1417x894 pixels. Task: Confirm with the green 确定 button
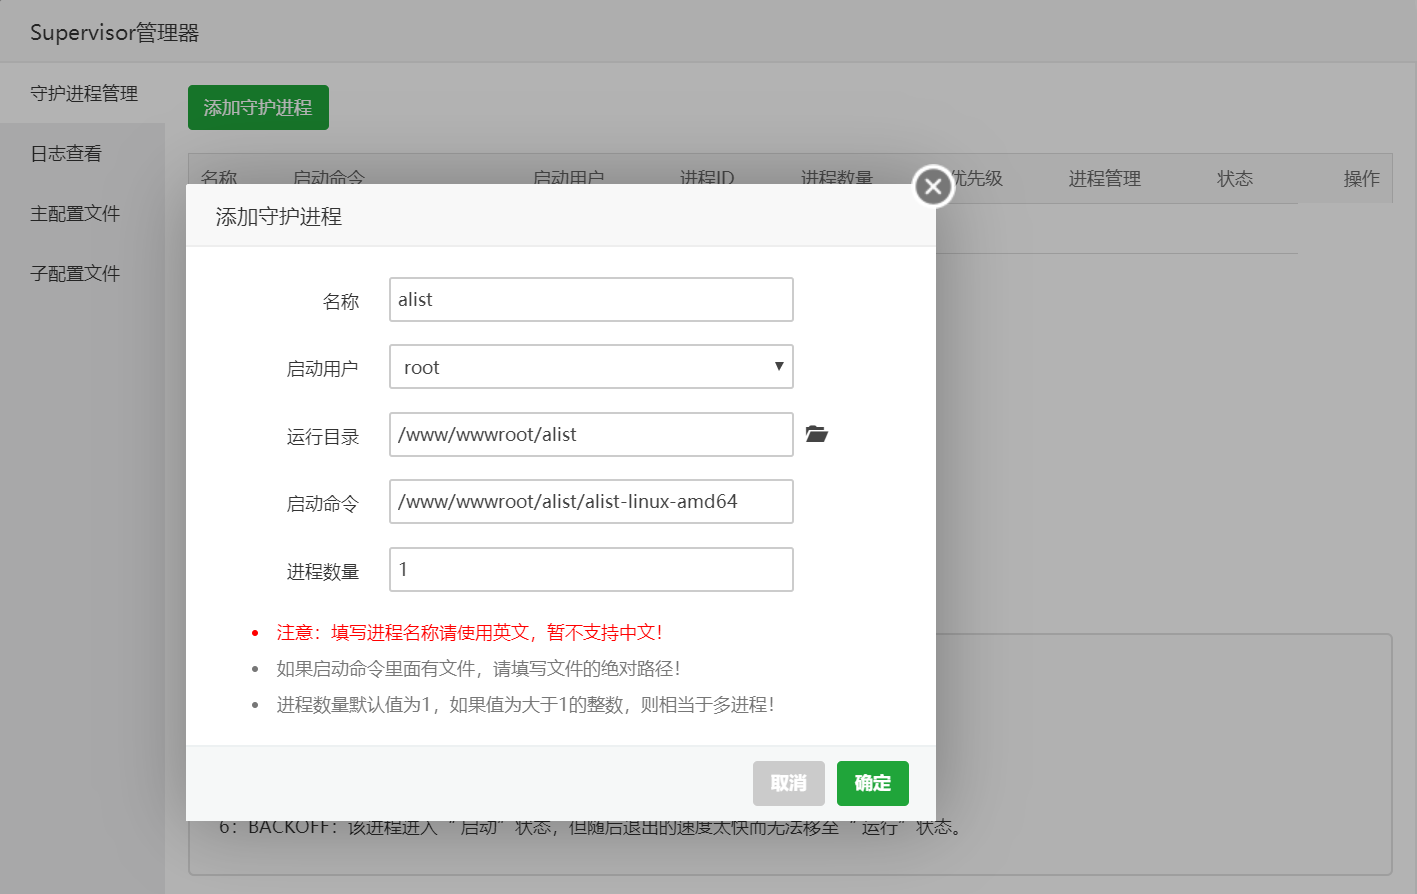click(x=872, y=783)
